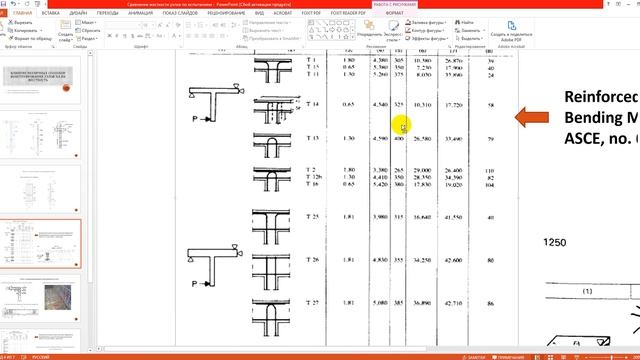
Task: Click Format Painter (Формат по образцу)
Action: (30, 38)
